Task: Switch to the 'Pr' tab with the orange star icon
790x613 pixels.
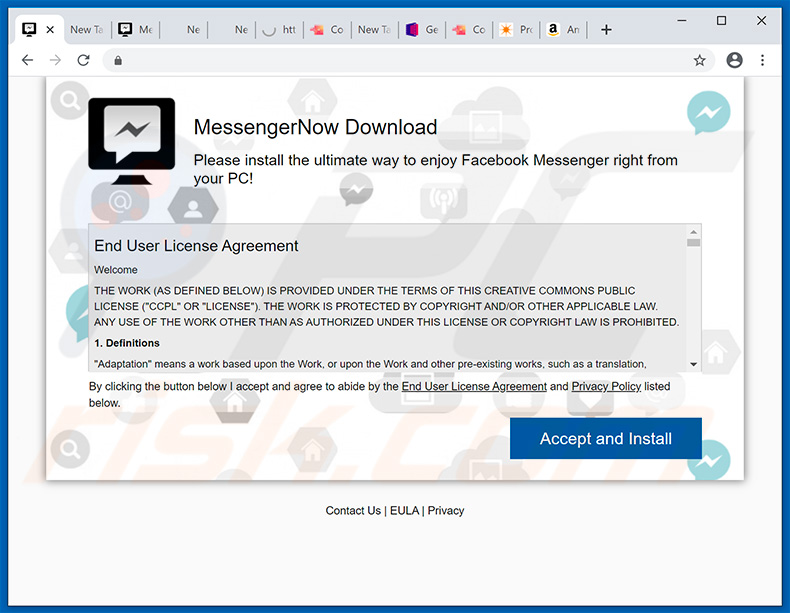Action: (x=516, y=30)
